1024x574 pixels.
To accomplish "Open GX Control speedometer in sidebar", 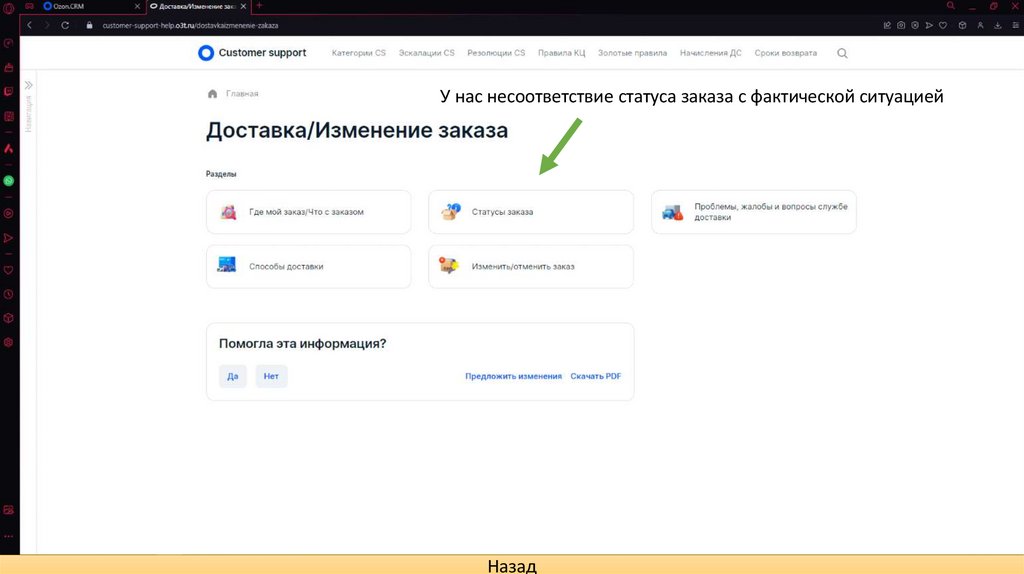I will (x=8, y=43).
